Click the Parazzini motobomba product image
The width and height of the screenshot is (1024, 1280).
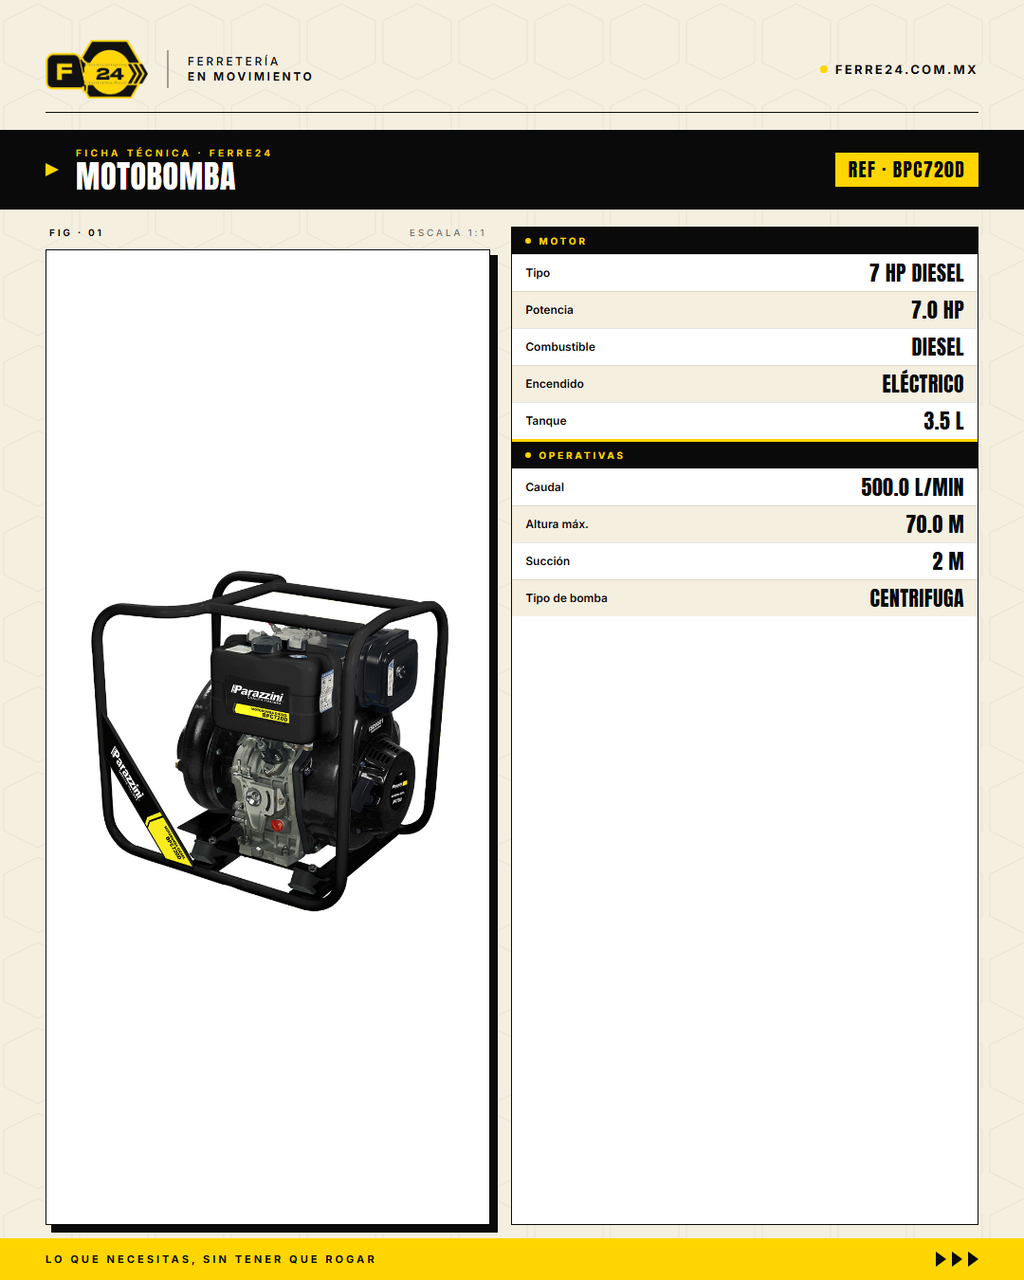269,740
